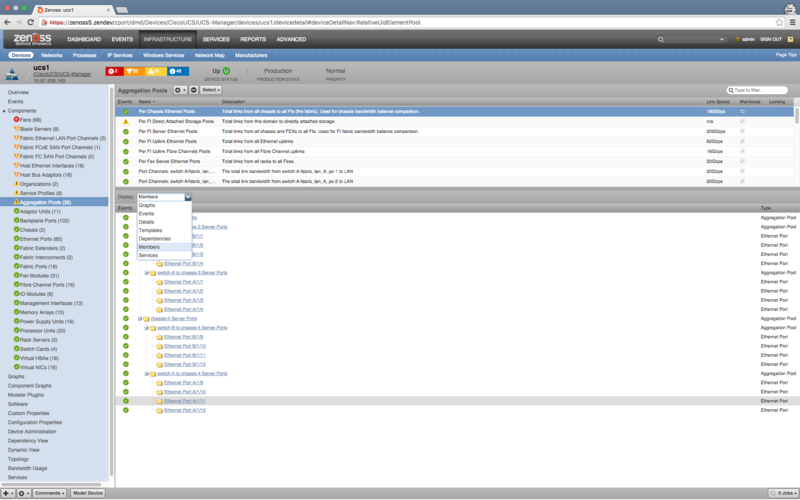Screen dimensions: 800x500
Task: Open the browser hamburger menu
Action: pos(792,22)
